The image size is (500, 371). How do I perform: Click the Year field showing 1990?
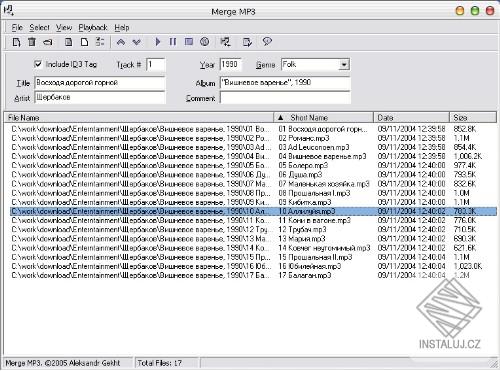pyautogui.click(x=230, y=64)
